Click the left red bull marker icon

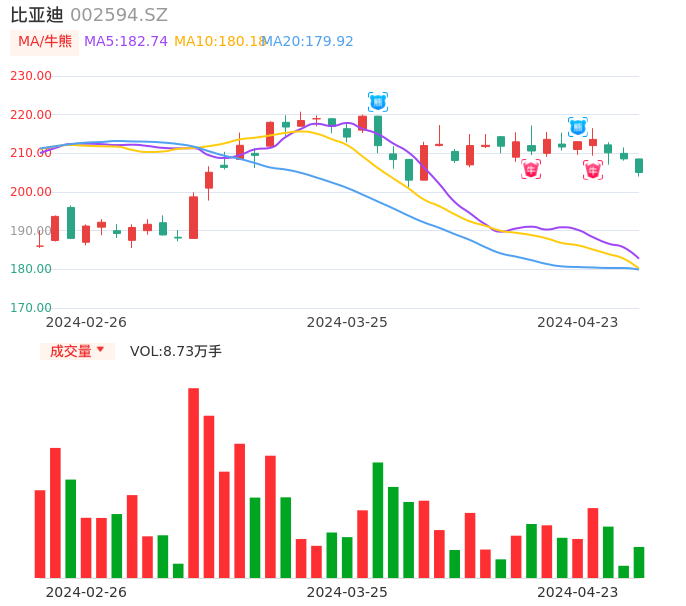pyautogui.click(x=531, y=169)
